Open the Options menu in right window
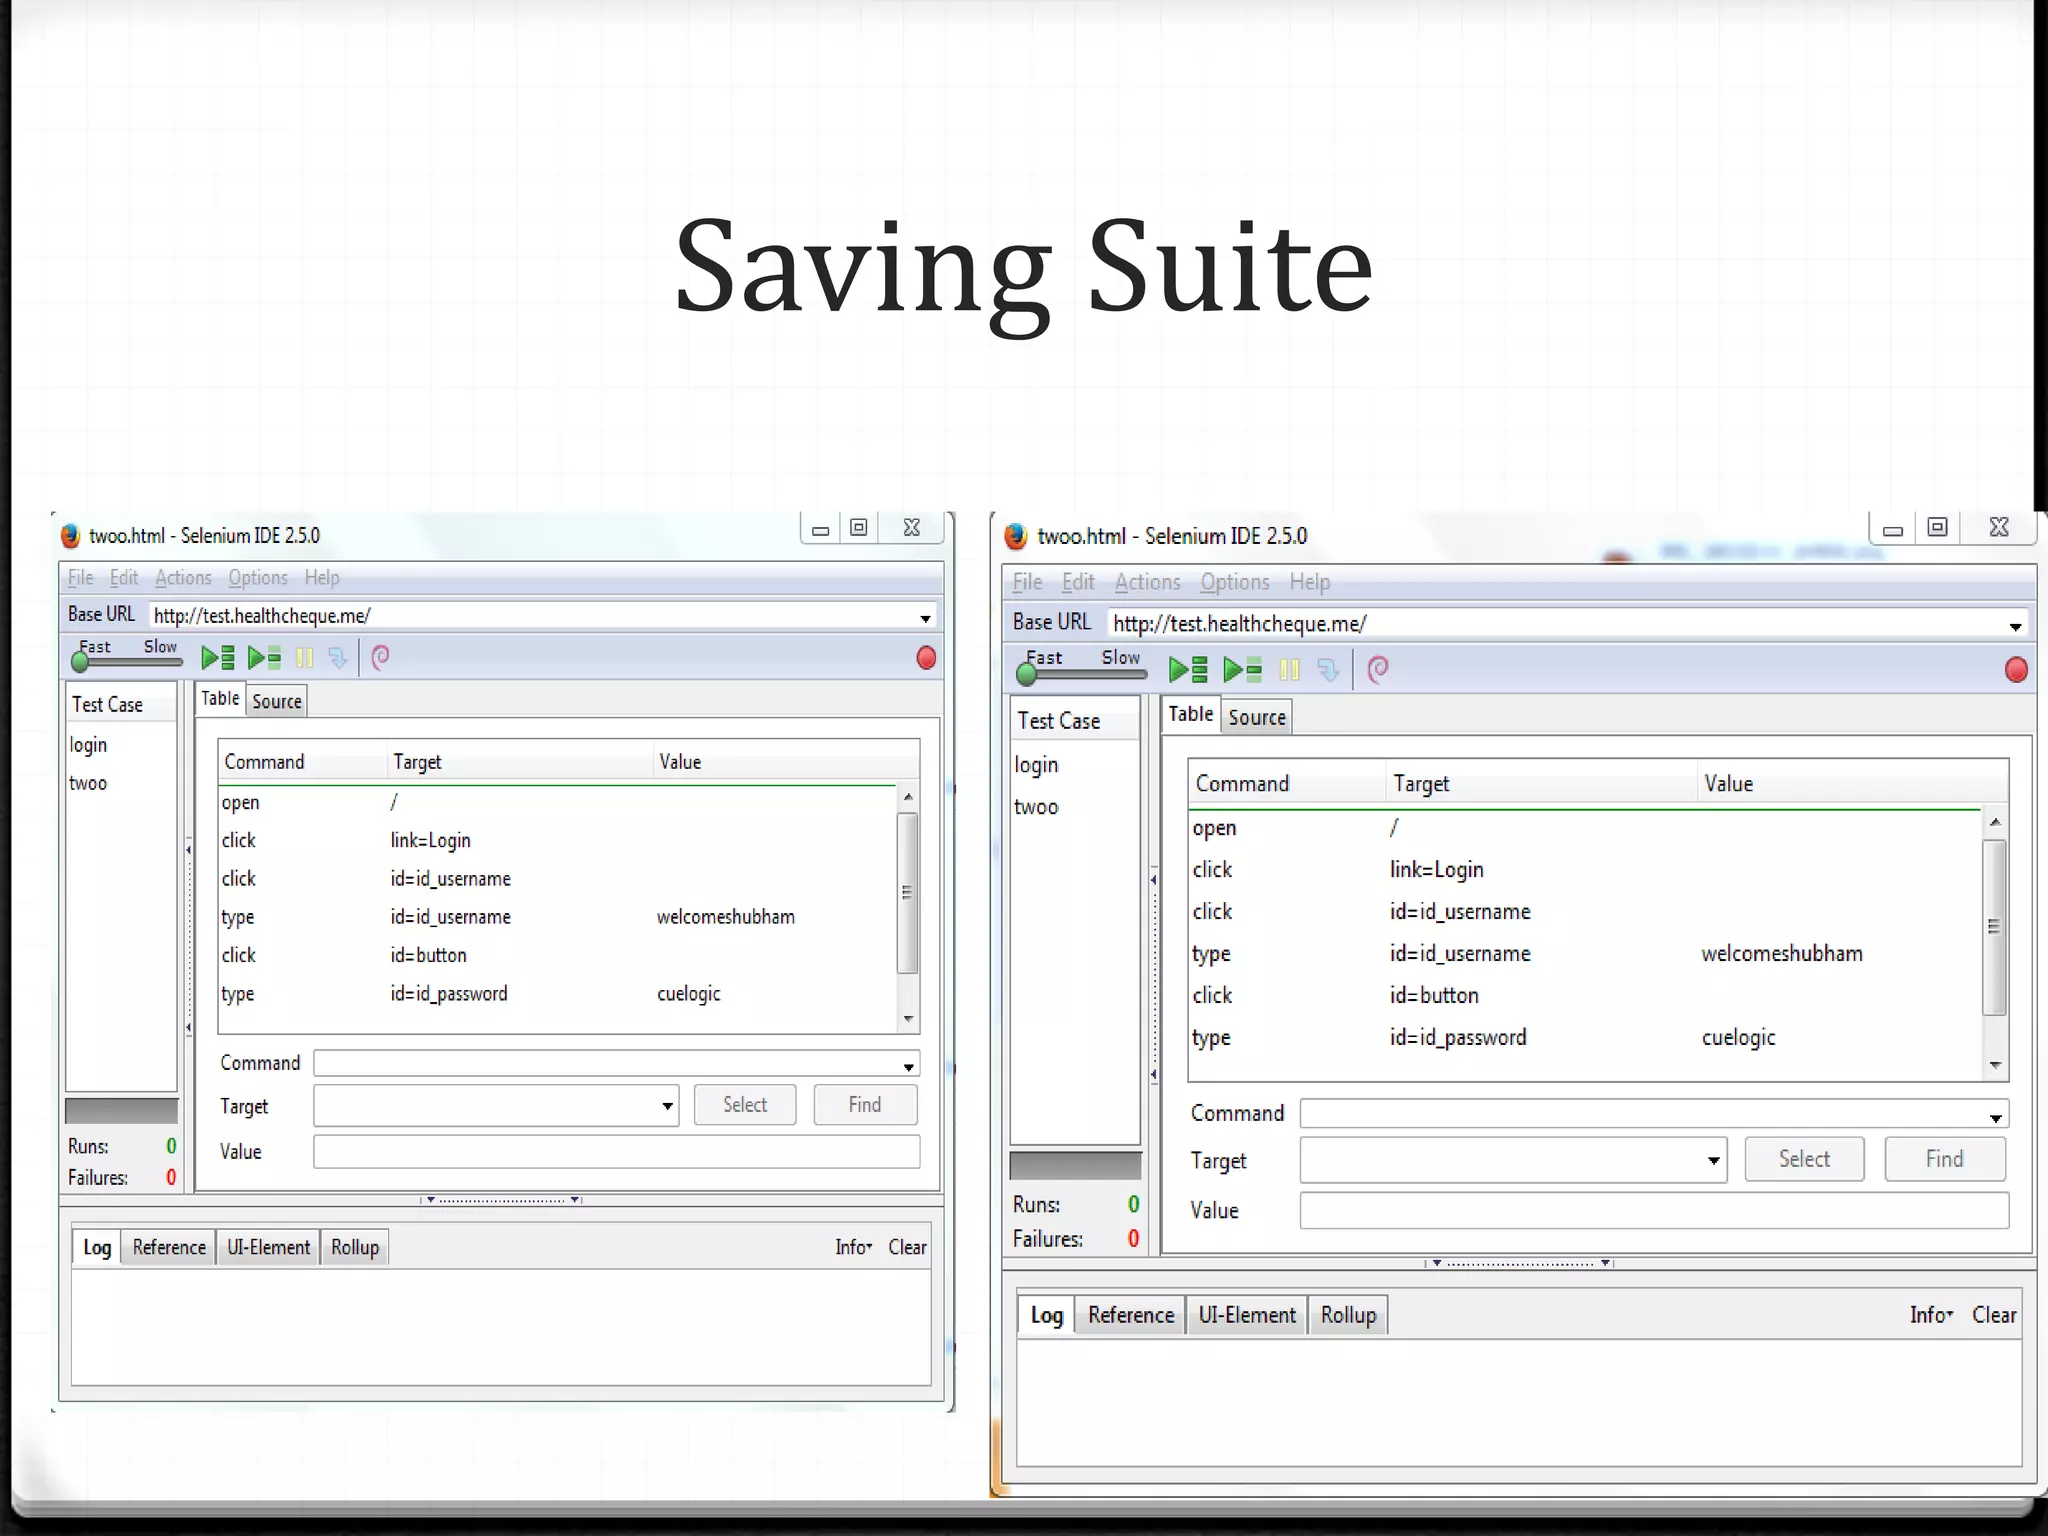The height and width of the screenshot is (1536, 2048). [1235, 582]
